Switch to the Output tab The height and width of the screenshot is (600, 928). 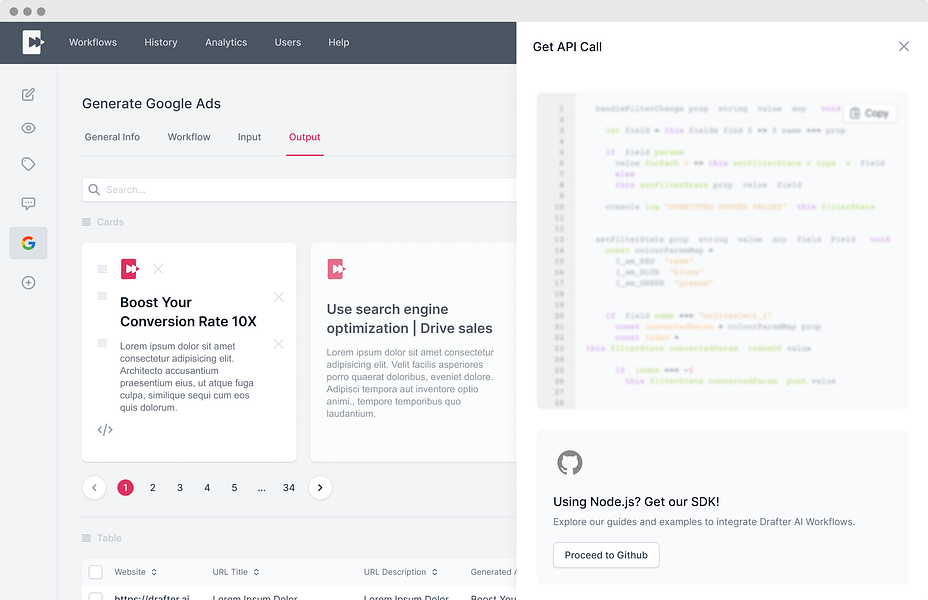[x=305, y=137]
